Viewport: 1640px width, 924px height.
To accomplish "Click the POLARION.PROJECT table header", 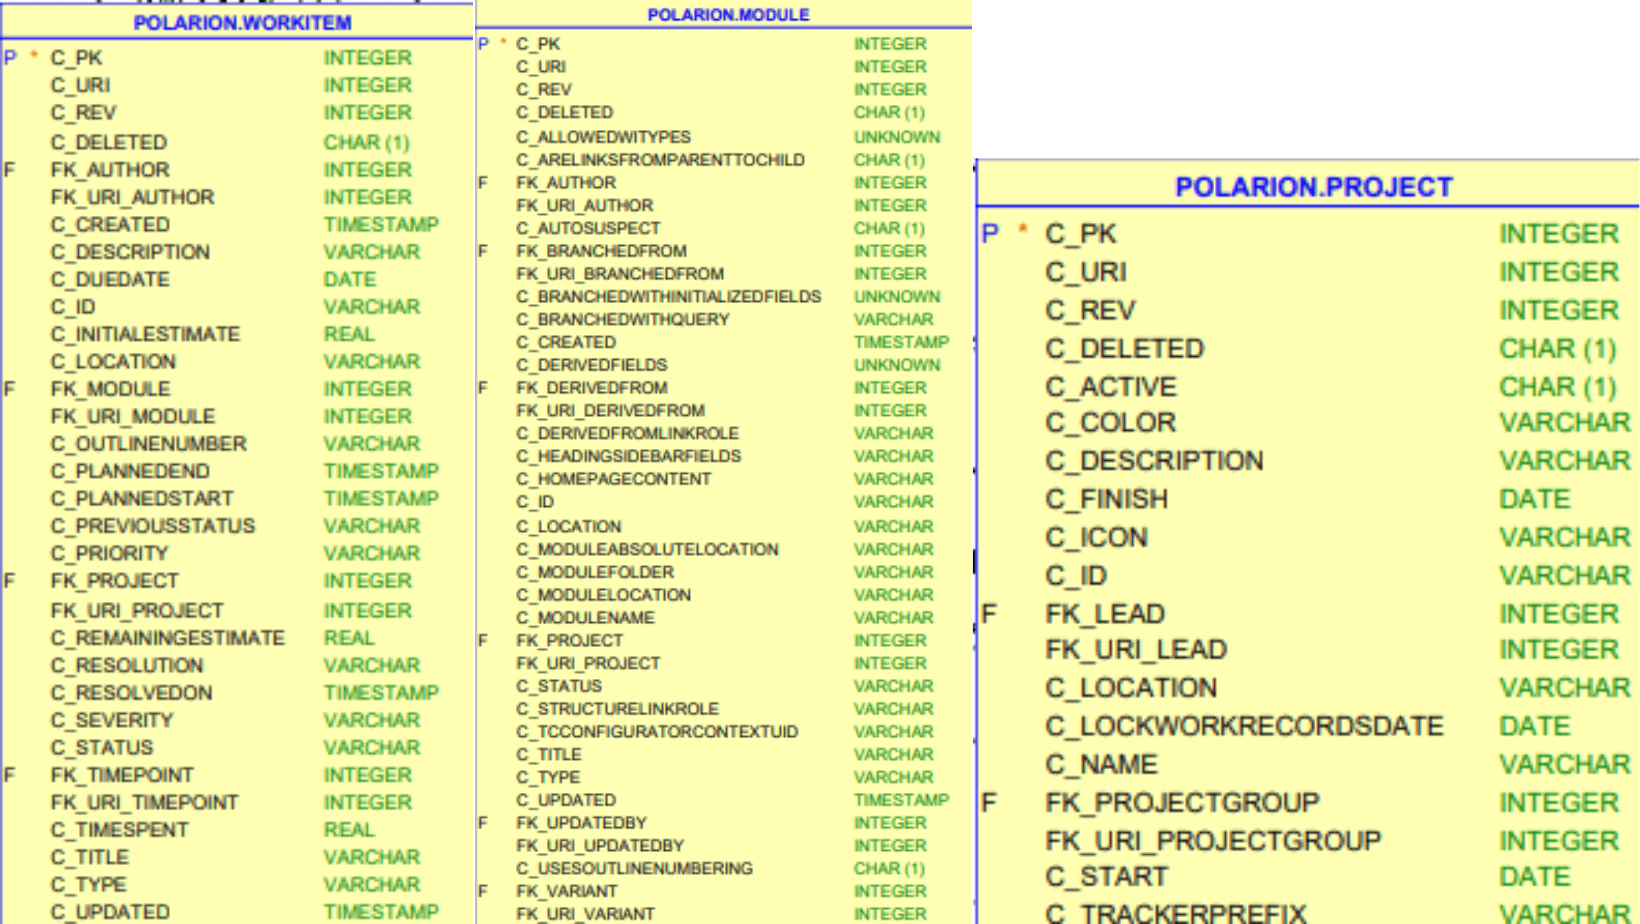I will tap(1313, 187).
